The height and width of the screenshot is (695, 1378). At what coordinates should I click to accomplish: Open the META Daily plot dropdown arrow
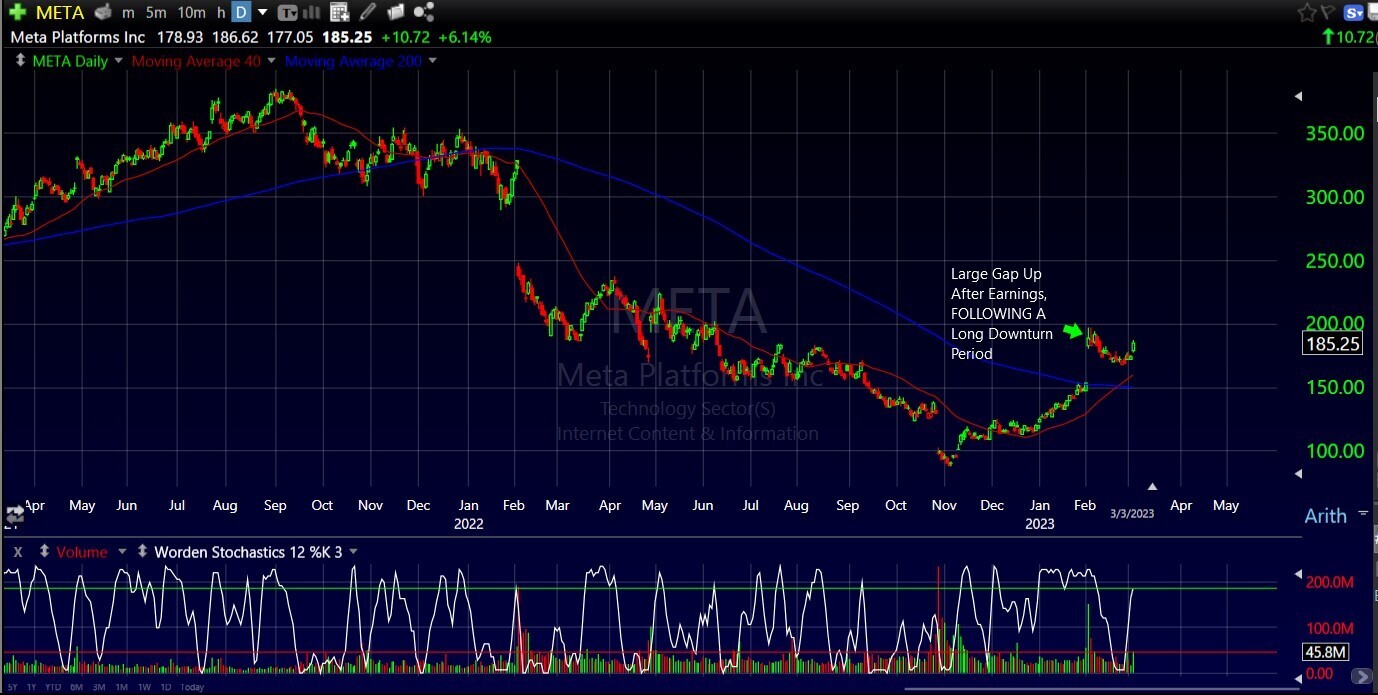click(118, 61)
